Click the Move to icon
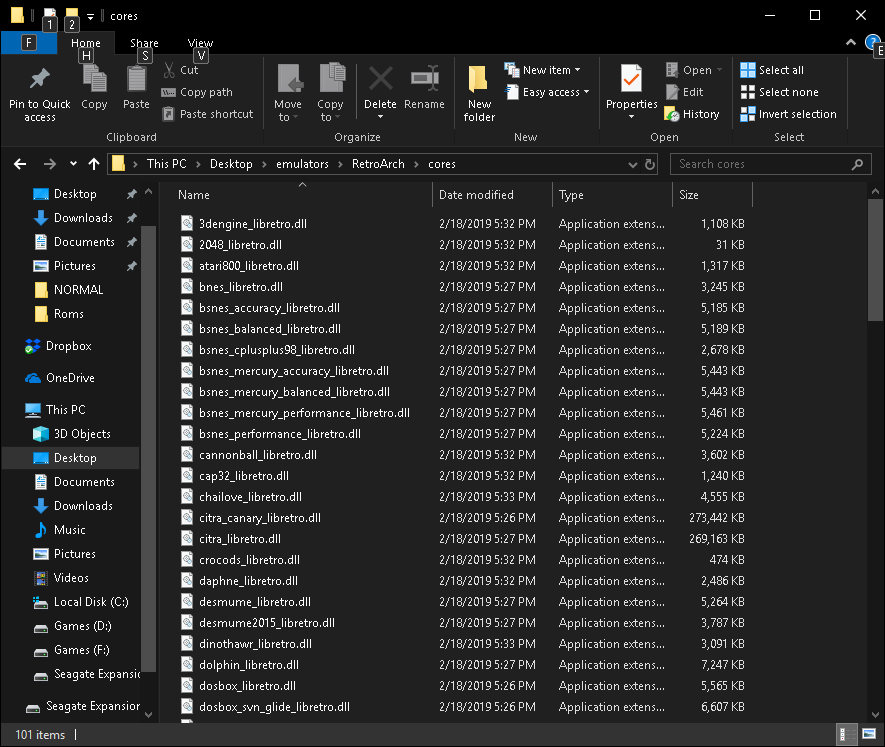Screen dimensions: 885x747 click(x=290, y=78)
